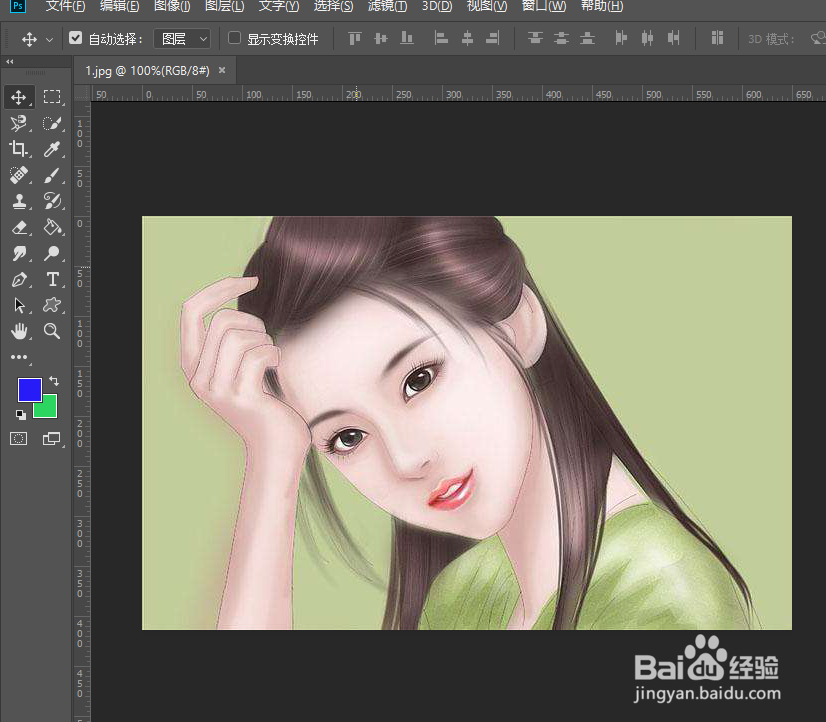Align left edges of layers
The image size is (826, 722).
coord(441,38)
